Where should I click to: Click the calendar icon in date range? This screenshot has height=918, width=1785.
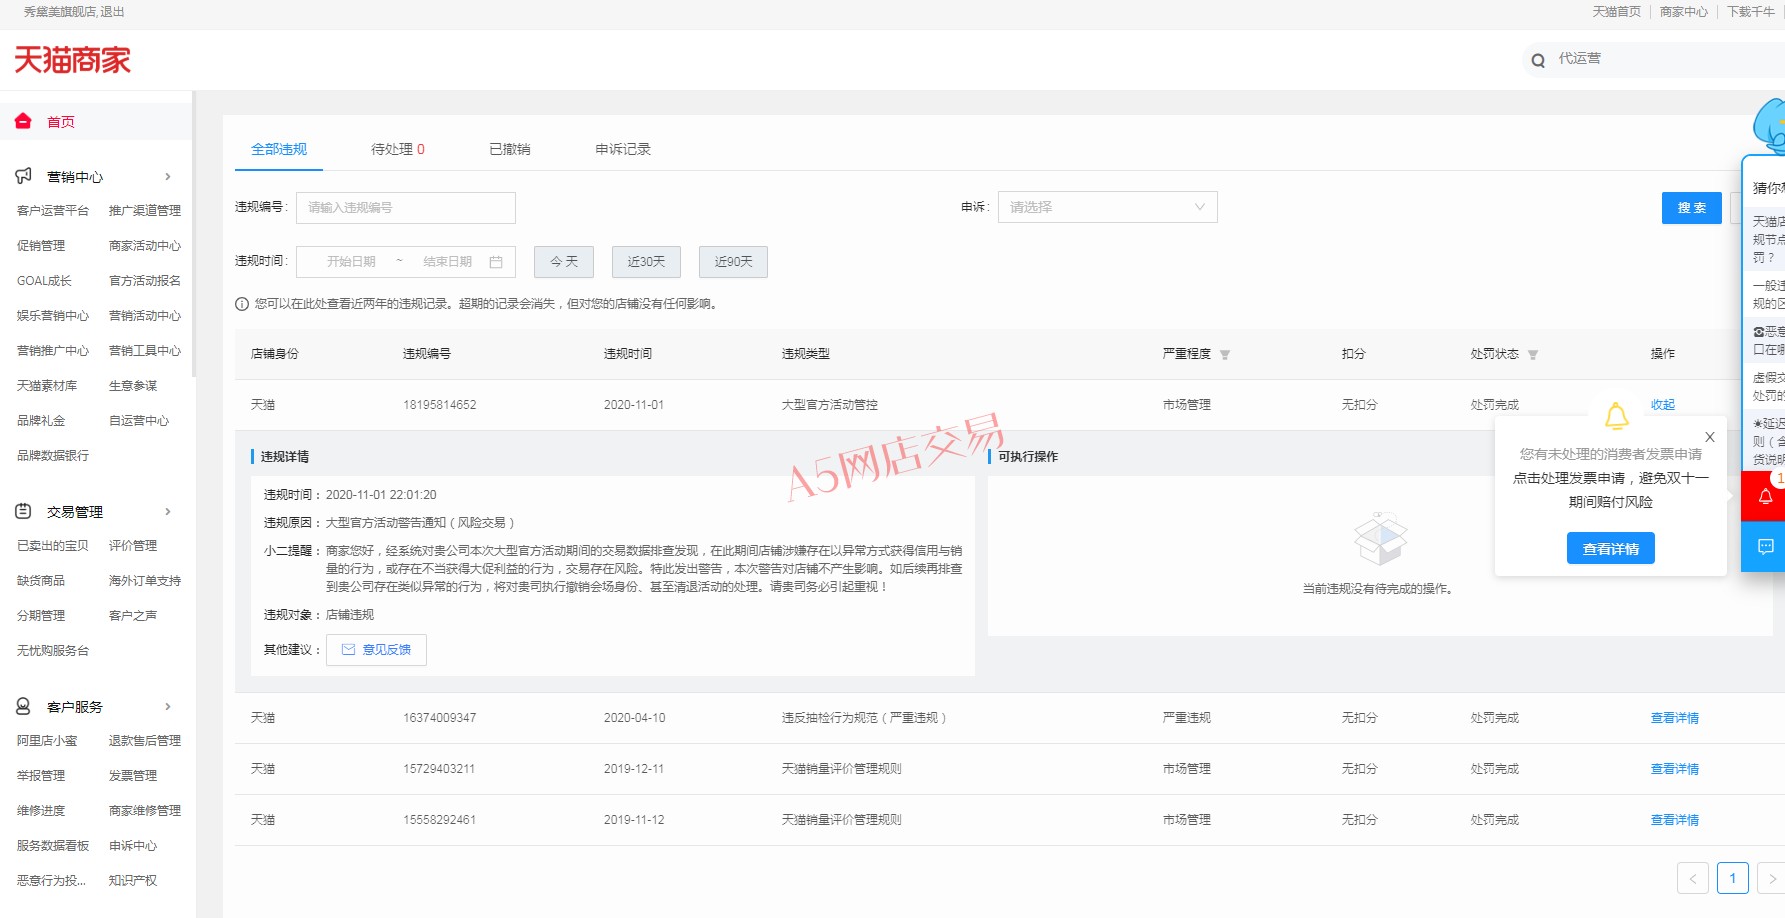point(496,261)
